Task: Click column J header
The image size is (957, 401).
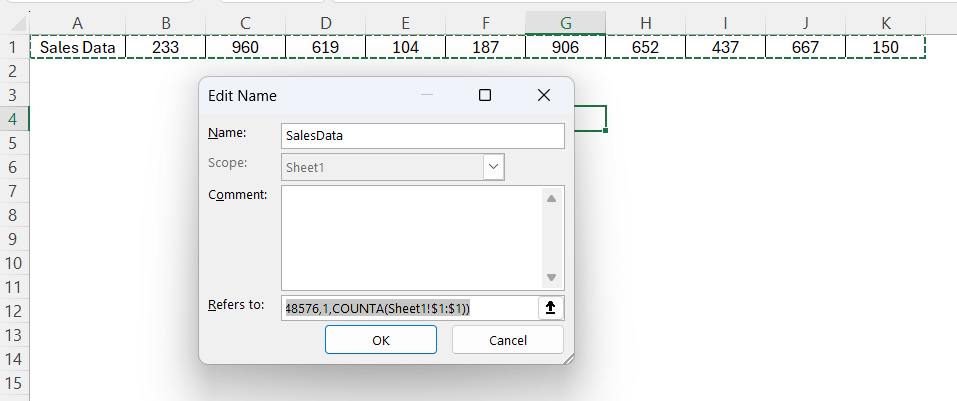Action: point(805,23)
